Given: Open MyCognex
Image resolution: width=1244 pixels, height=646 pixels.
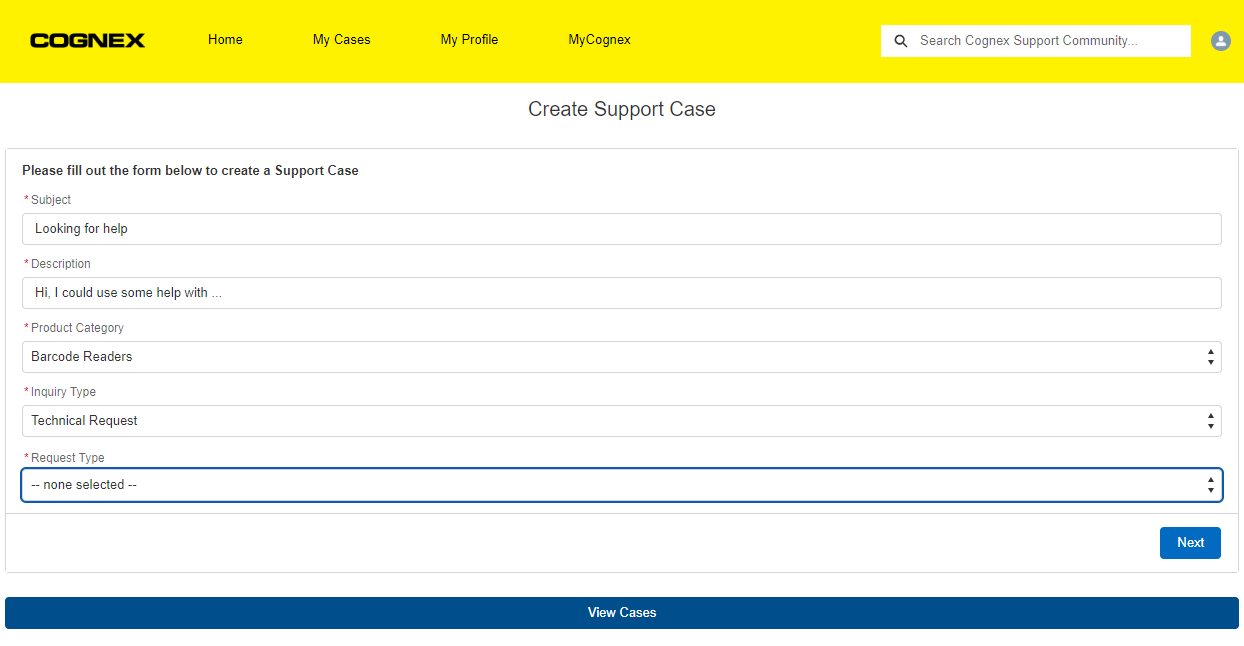Looking at the screenshot, I should (599, 40).
